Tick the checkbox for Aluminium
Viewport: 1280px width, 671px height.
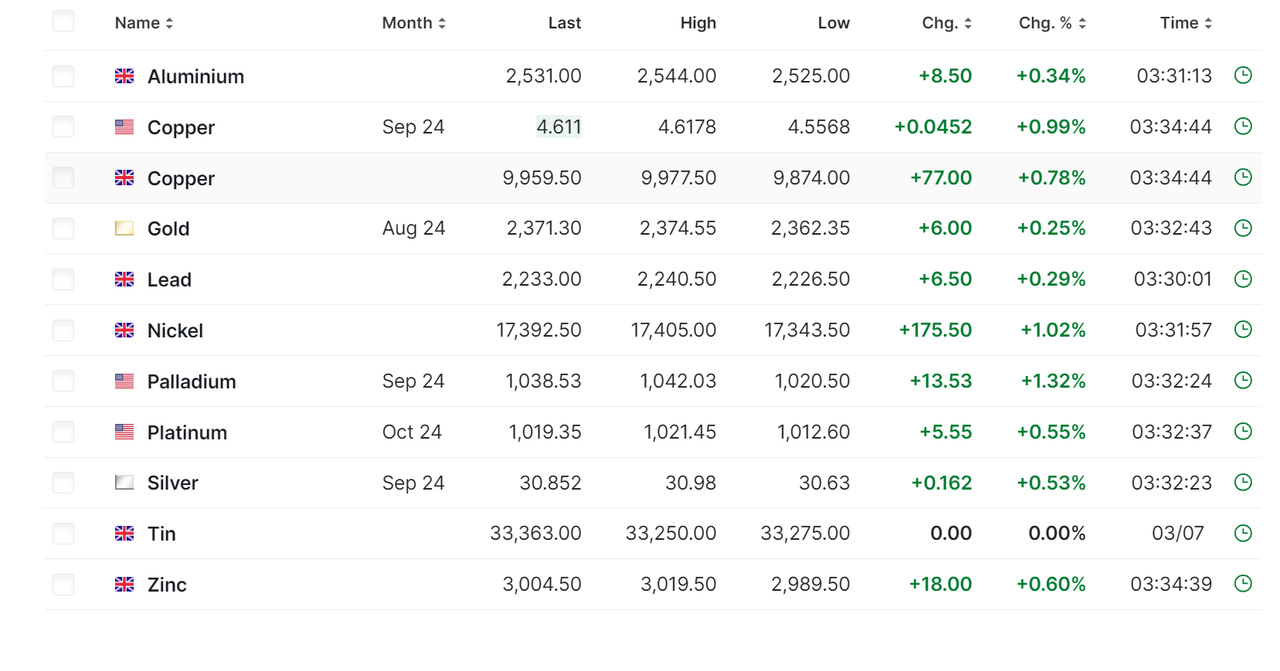pos(63,76)
